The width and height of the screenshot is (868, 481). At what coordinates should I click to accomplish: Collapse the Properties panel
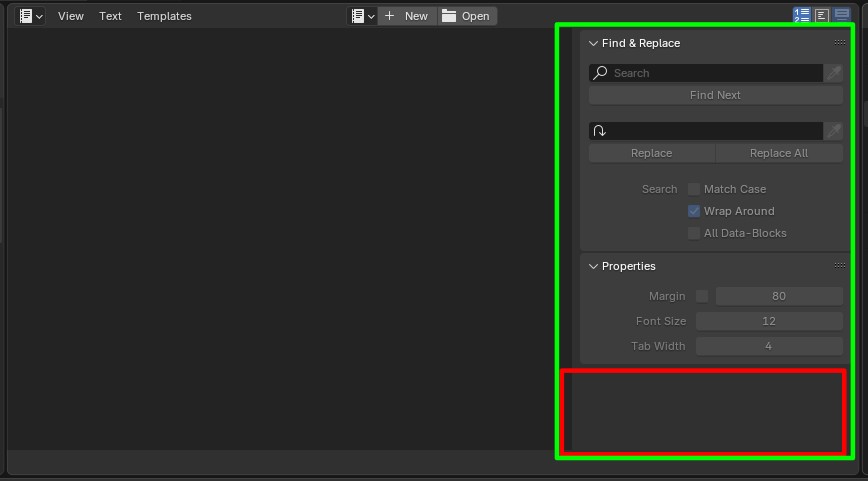593,266
